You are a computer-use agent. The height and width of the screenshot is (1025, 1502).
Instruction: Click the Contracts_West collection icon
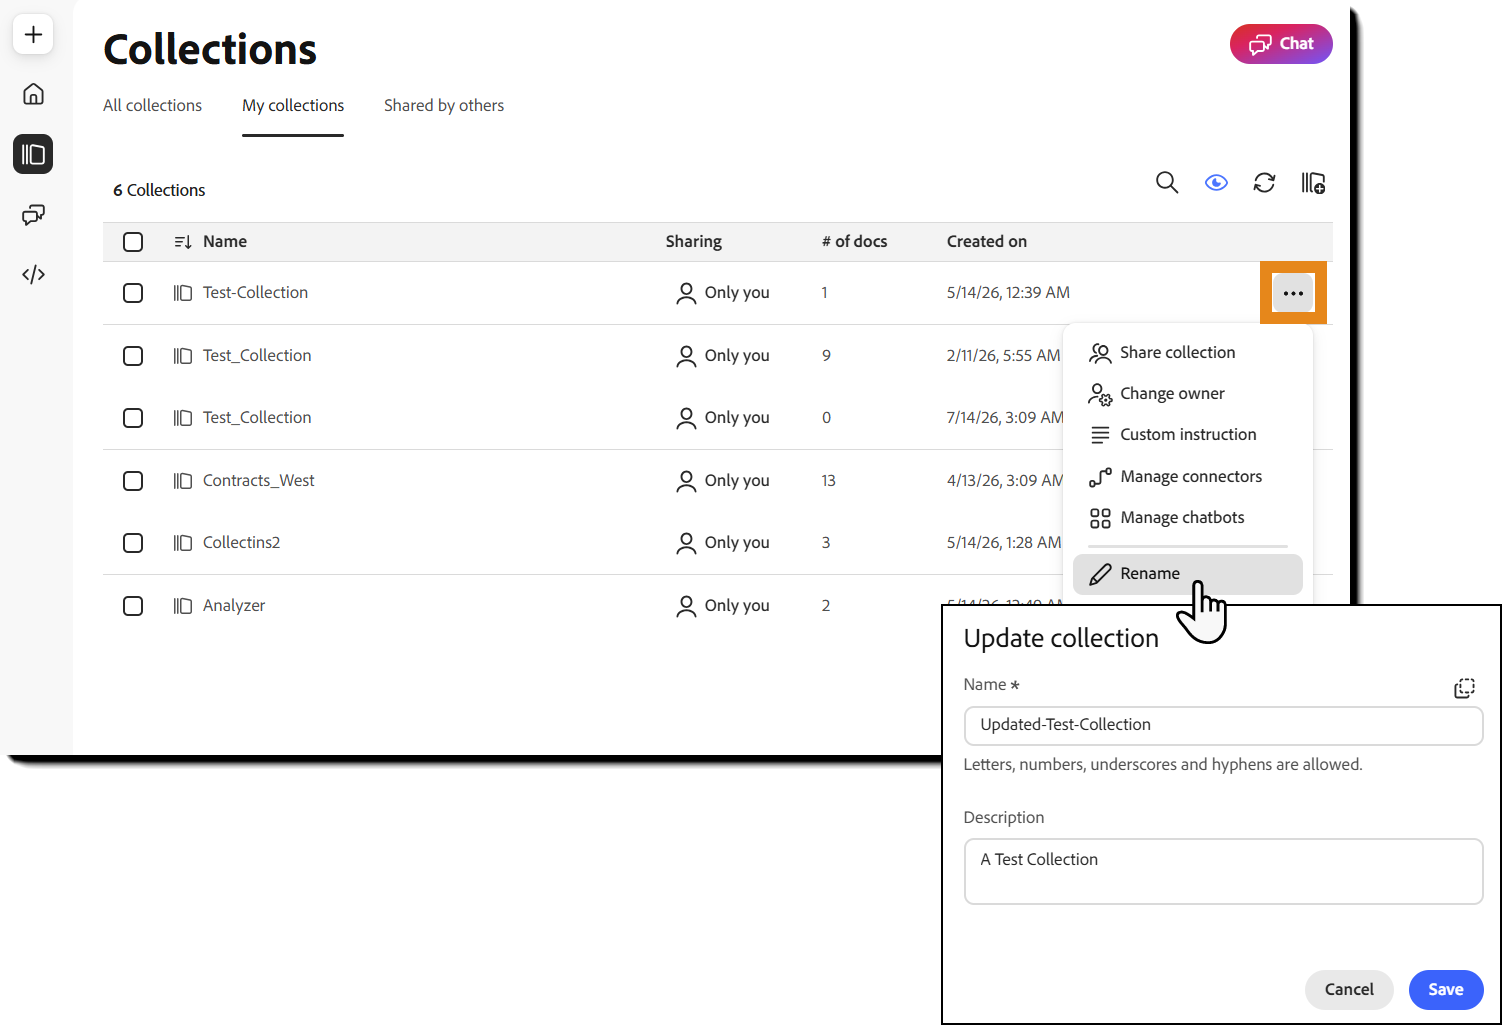[x=182, y=481]
